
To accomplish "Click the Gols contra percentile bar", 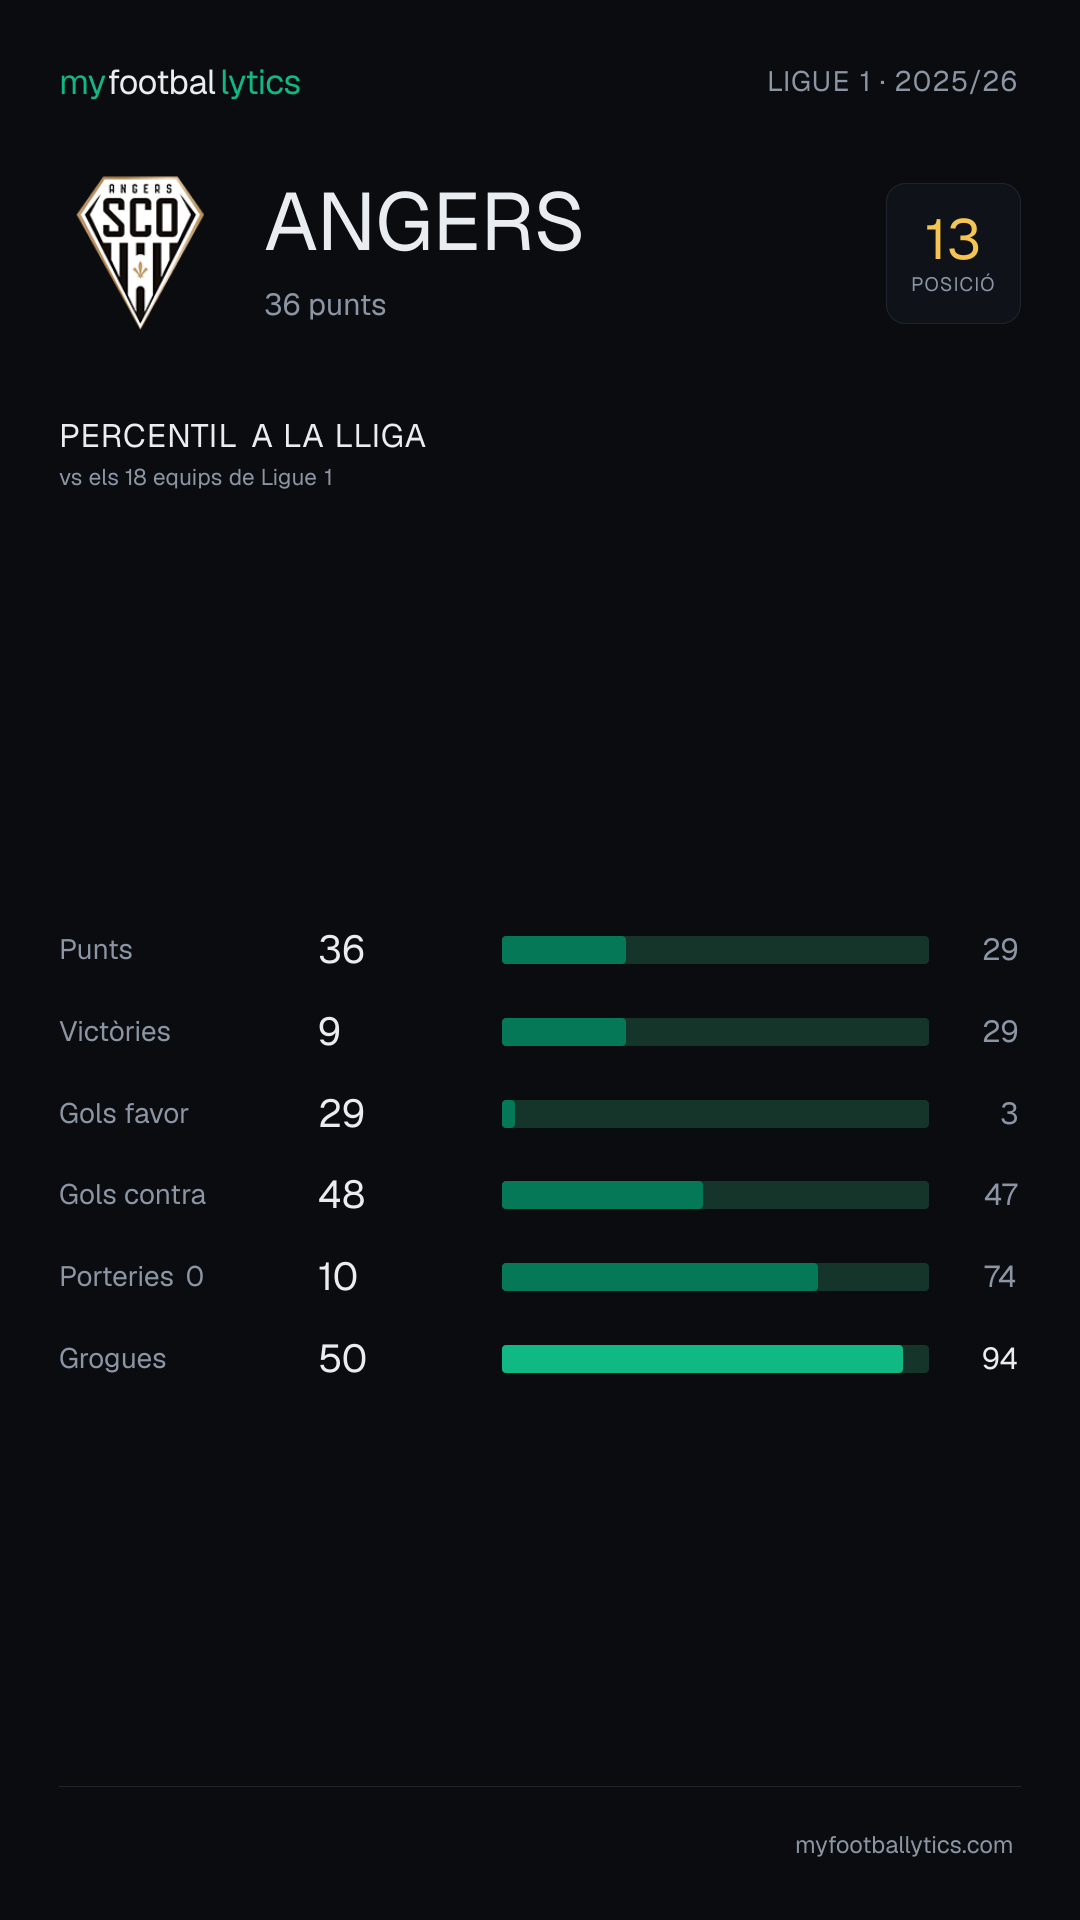I will pos(715,1195).
